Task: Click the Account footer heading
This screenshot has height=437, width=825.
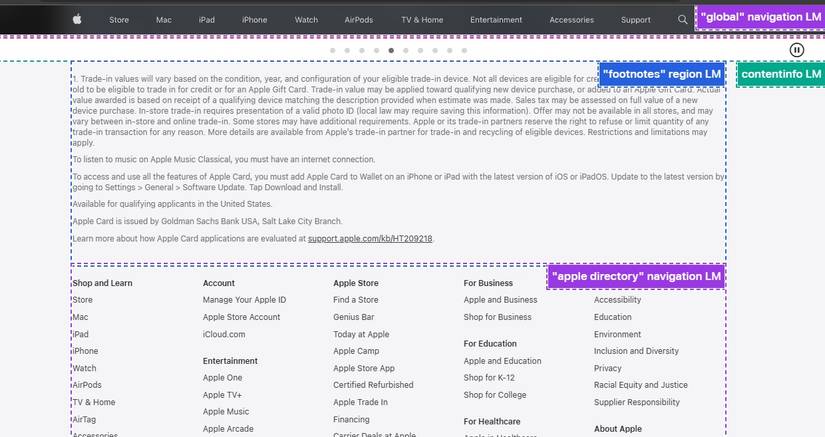Action: tap(219, 283)
